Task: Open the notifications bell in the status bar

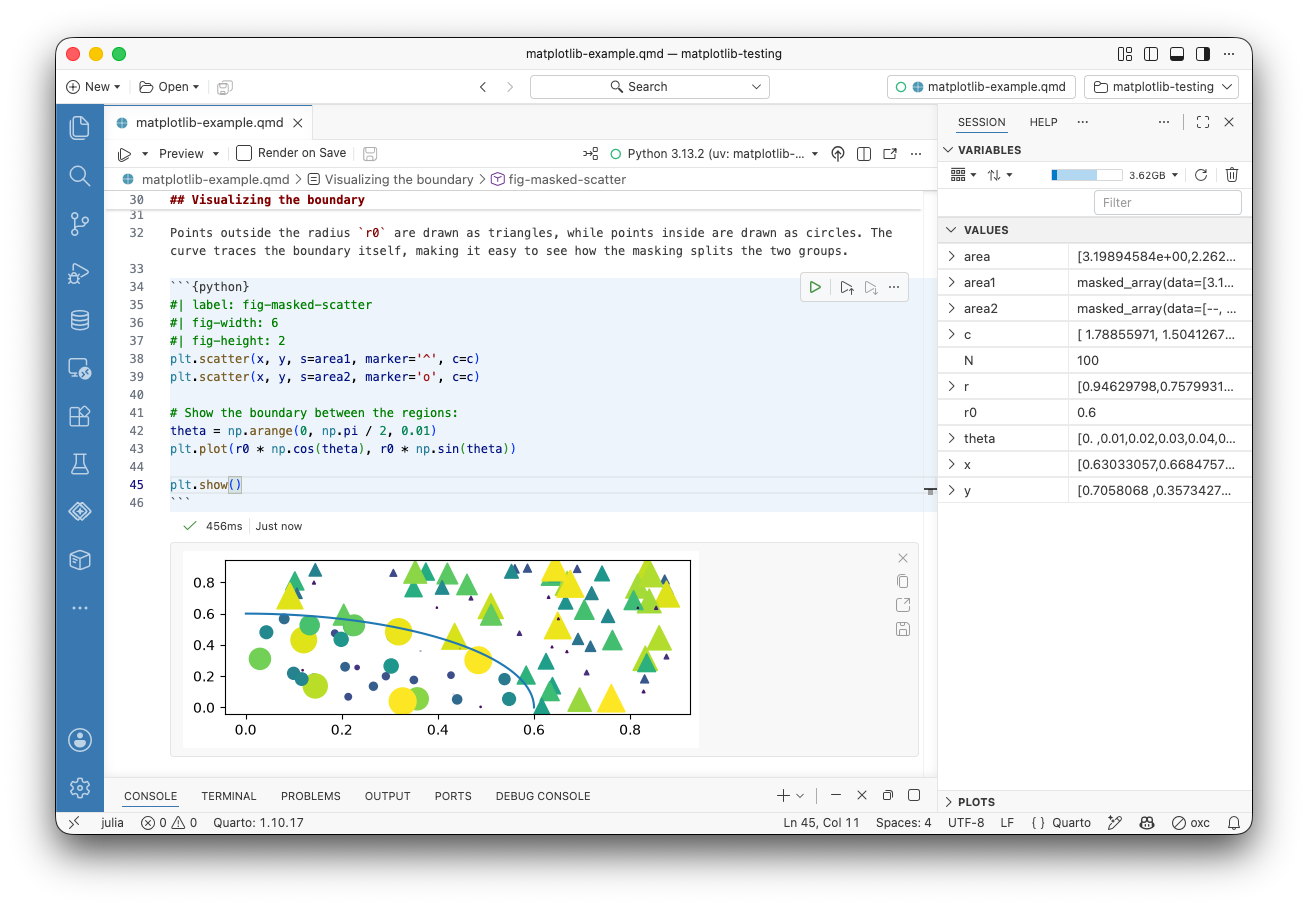Action: coord(1232,823)
